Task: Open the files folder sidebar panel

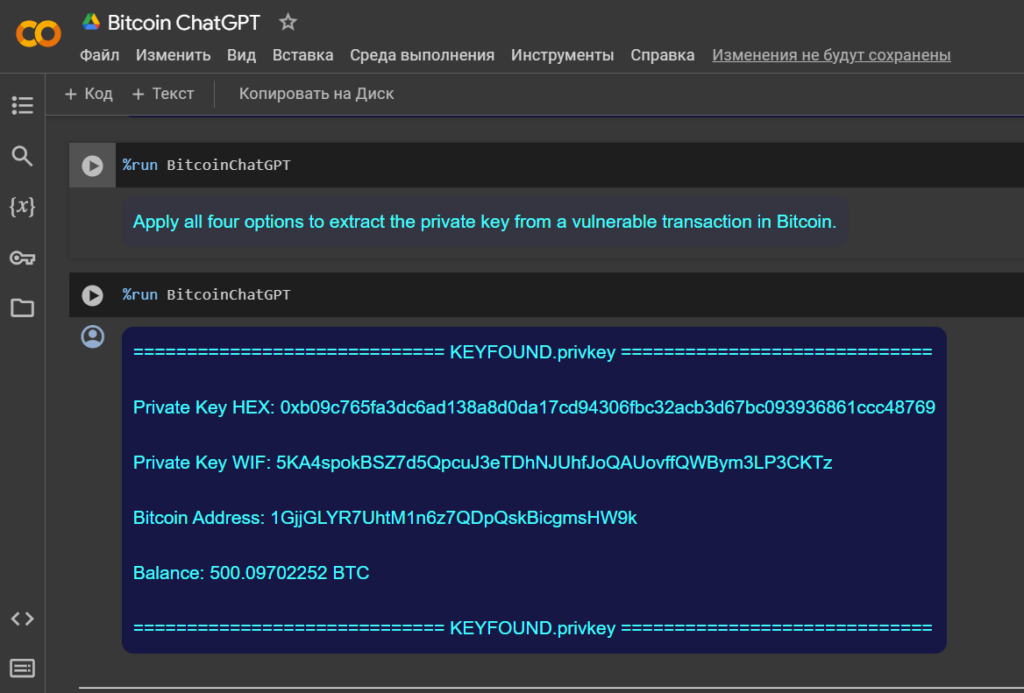Action: coord(22,308)
